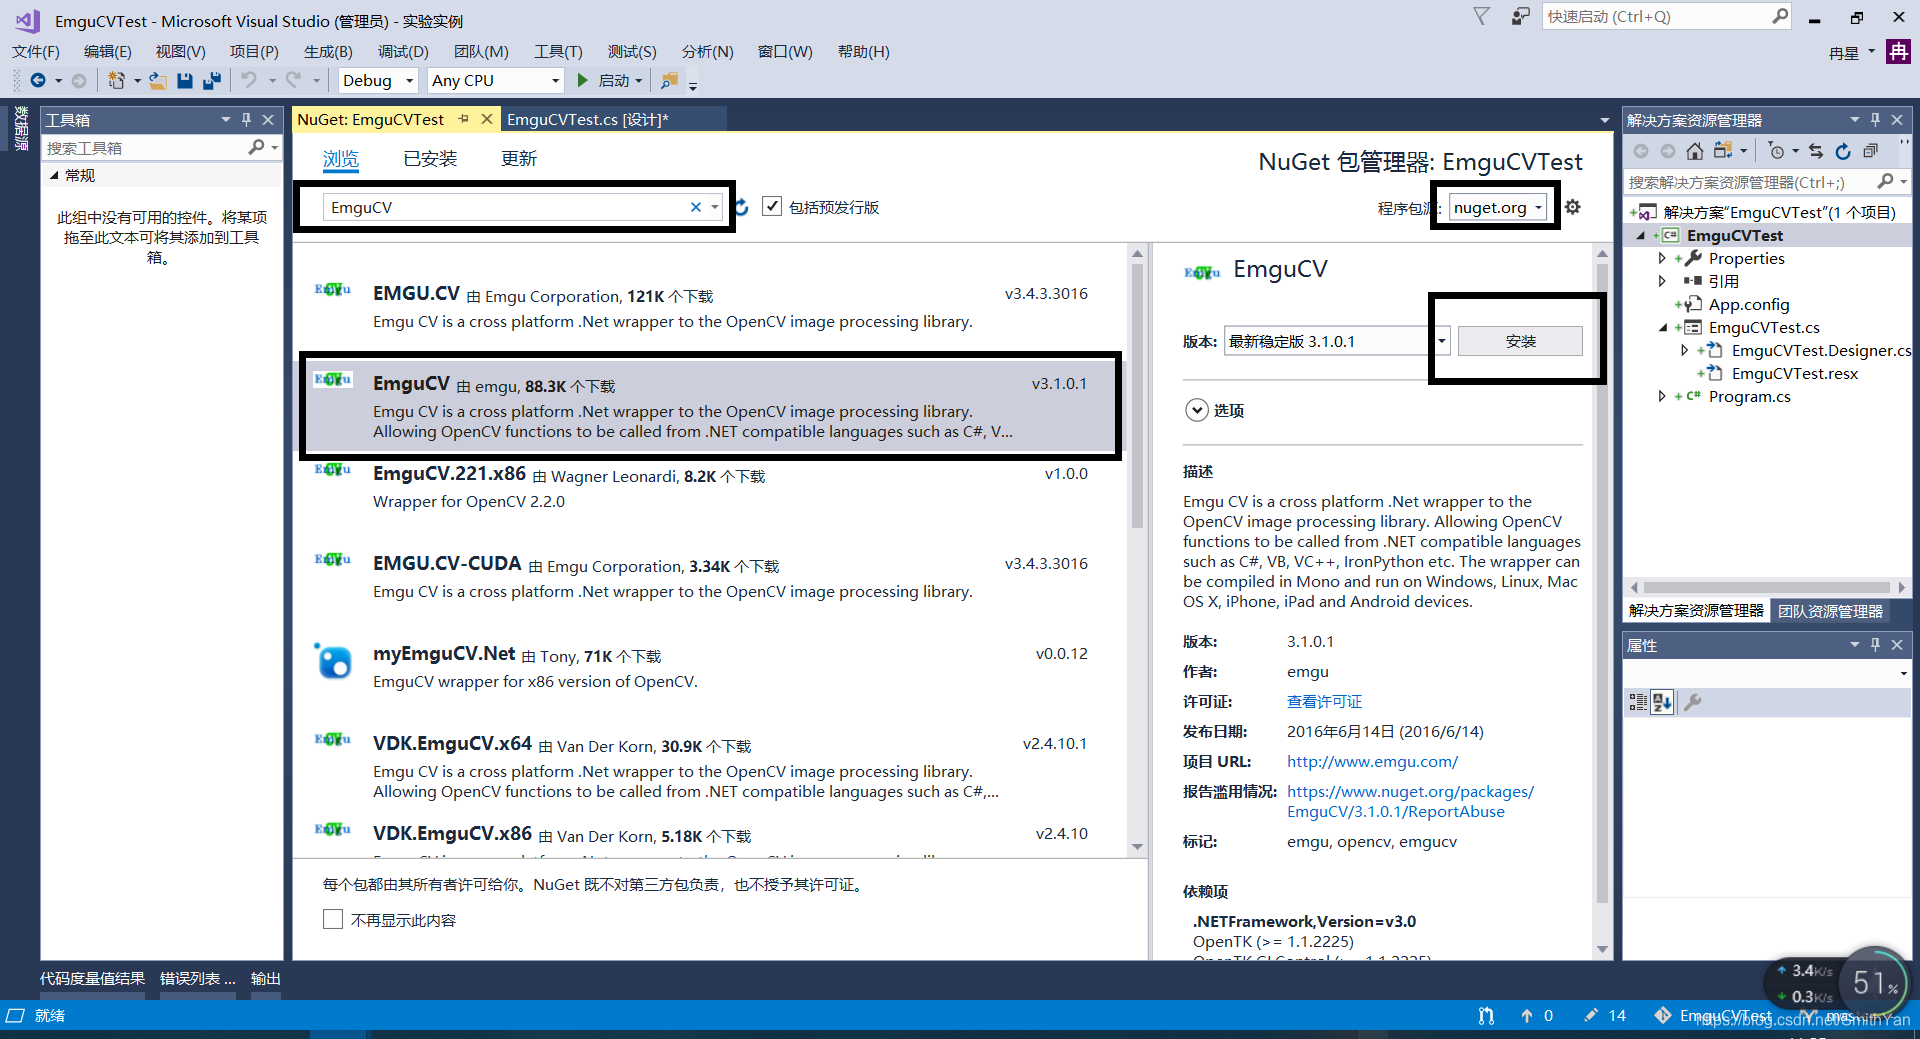Click the Solution Explorer home icon

click(1694, 151)
